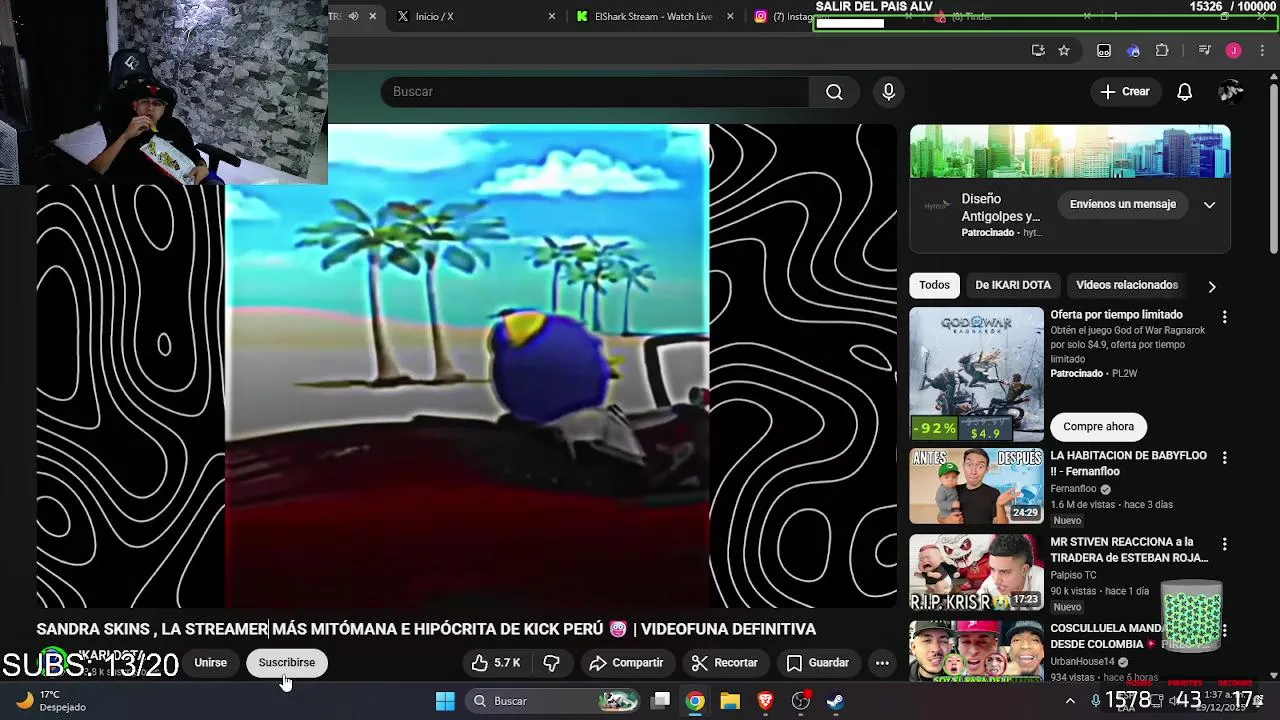Open the MR STIVEN REACCIONA video thumbnail
The image size is (1280, 720).
(976, 573)
